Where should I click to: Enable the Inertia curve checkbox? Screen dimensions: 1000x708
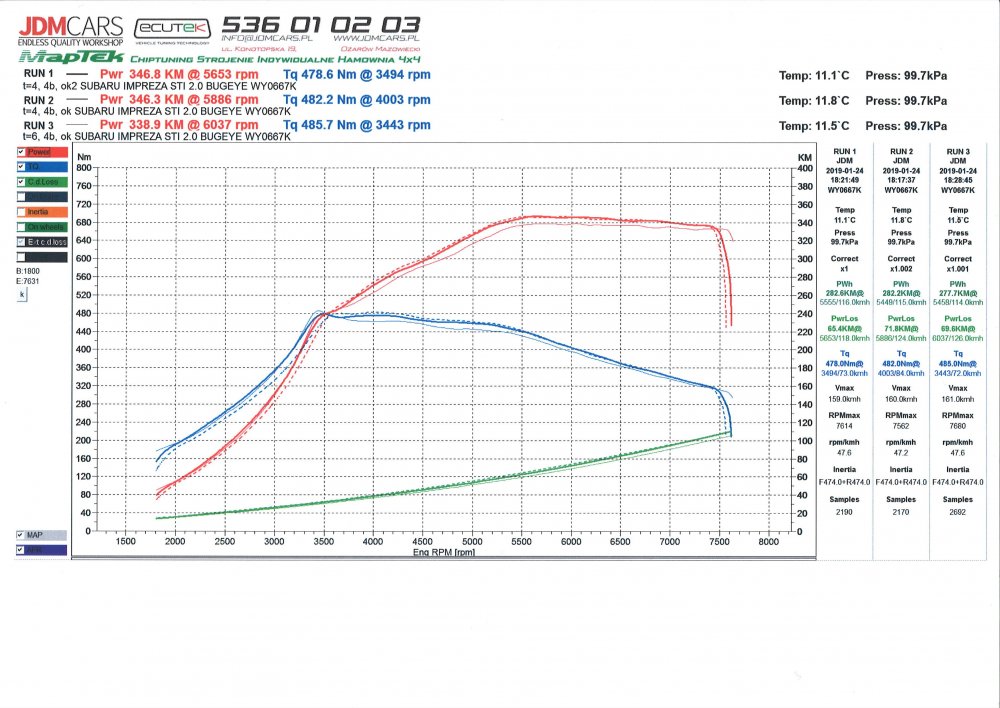pos(22,212)
